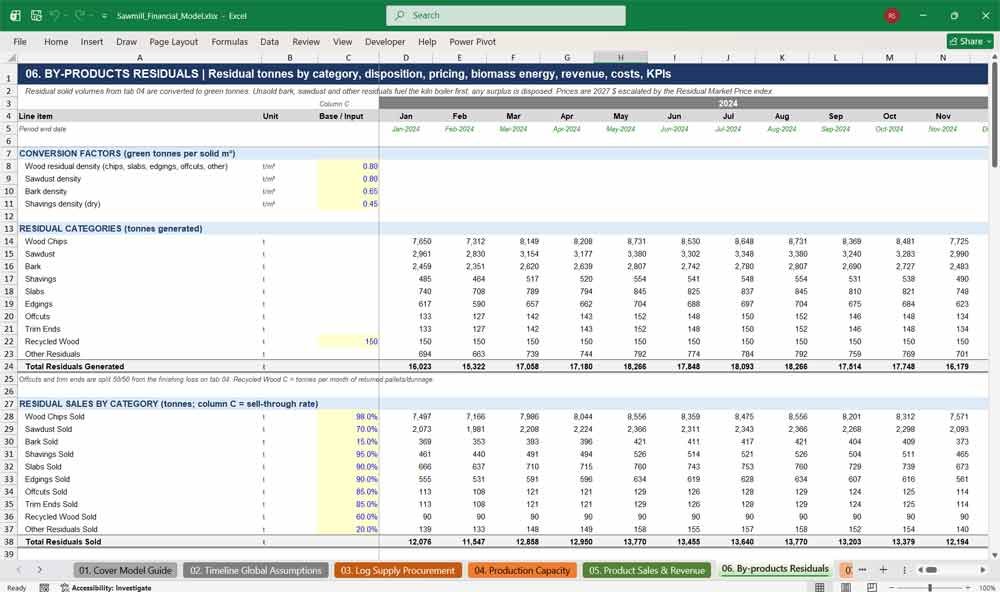Click the Wood residual density 0.80 input cell
The width and height of the screenshot is (1000, 592).
pos(348,166)
